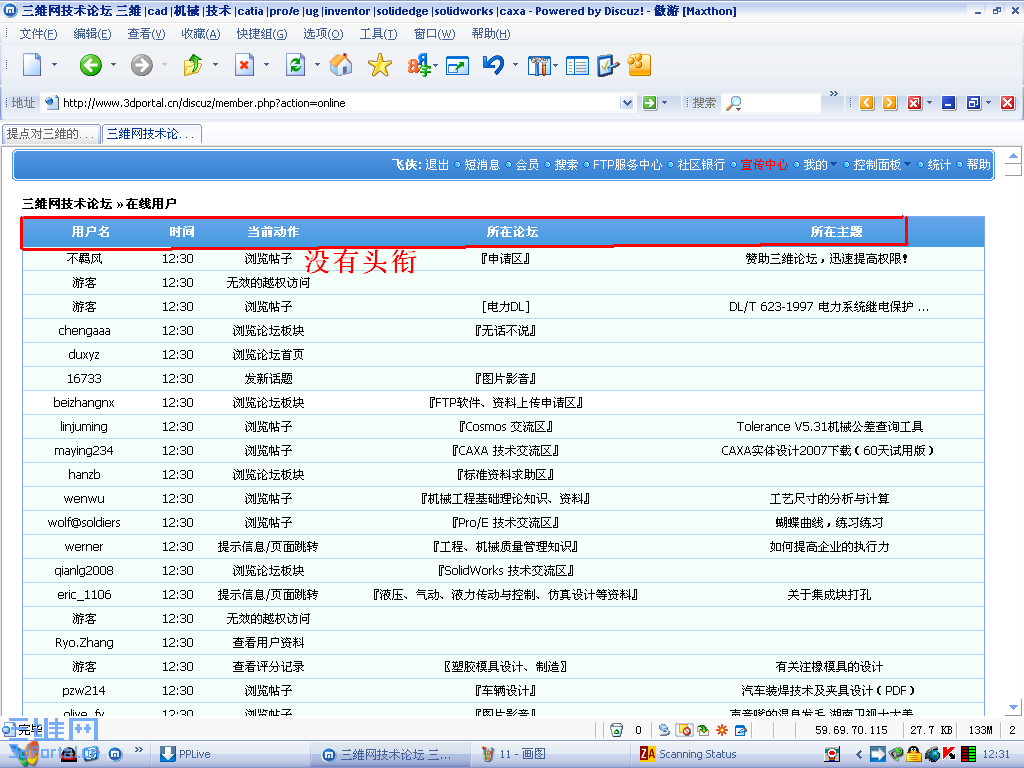Click the 『Cosmos 交流区』 forum cell
This screenshot has width=1024, height=768.
coord(505,426)
